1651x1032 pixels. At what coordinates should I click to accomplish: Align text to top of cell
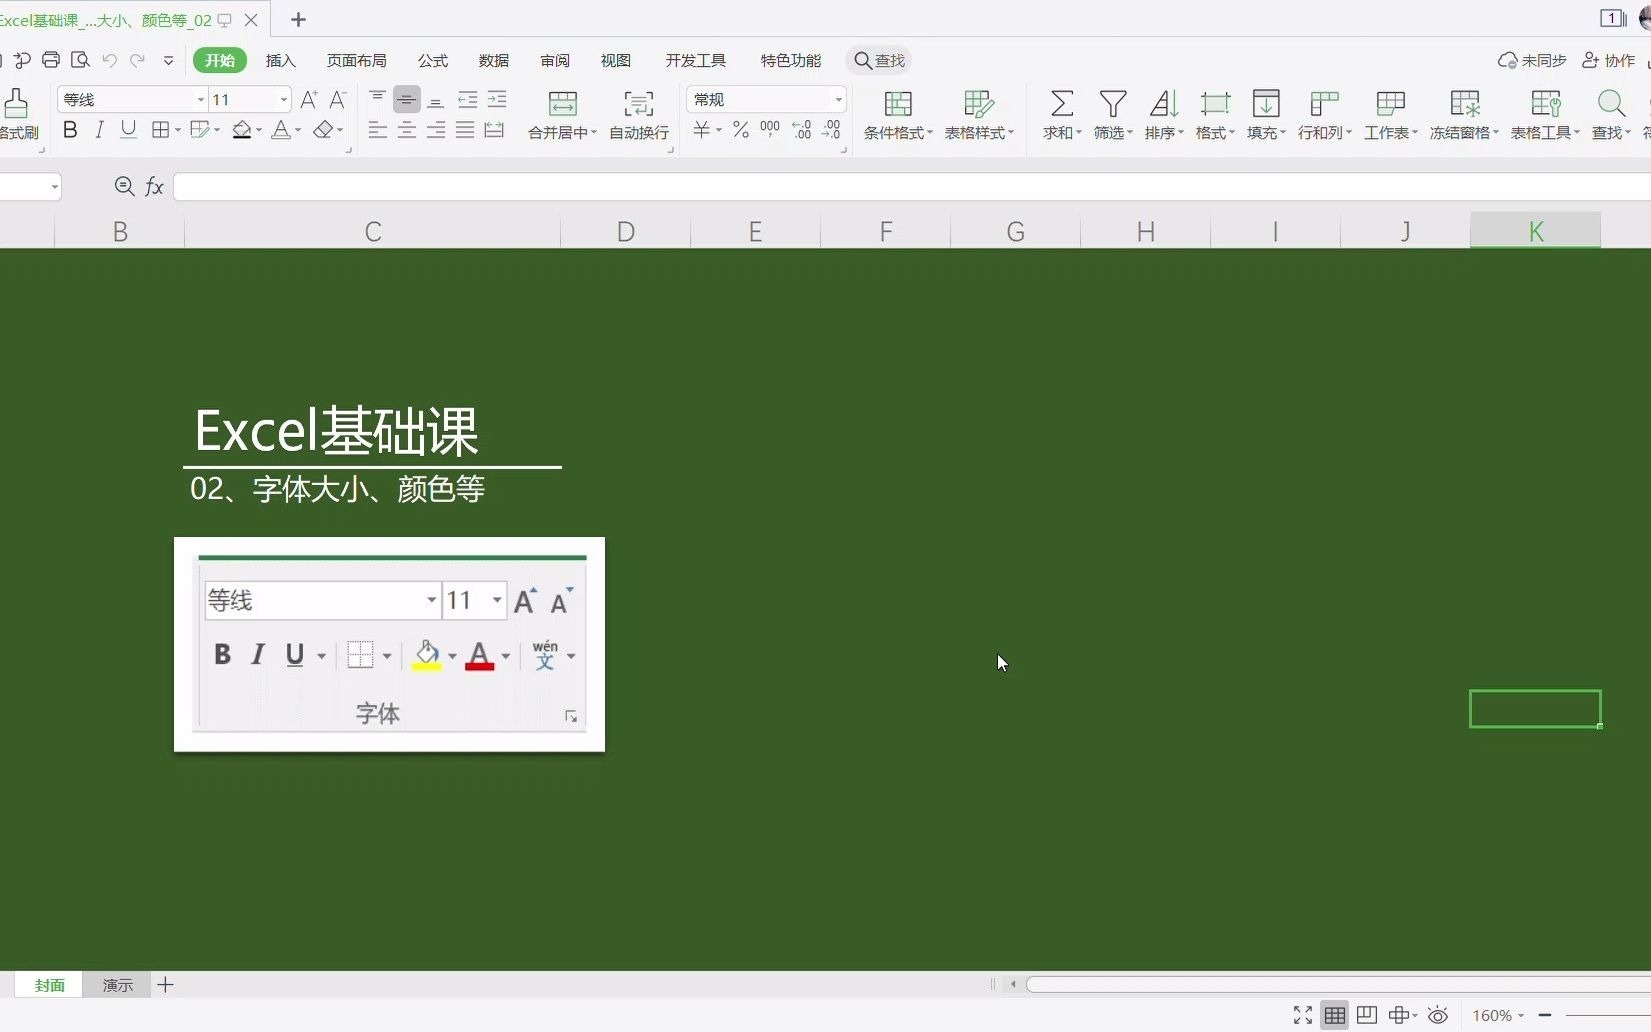(377, 99)
